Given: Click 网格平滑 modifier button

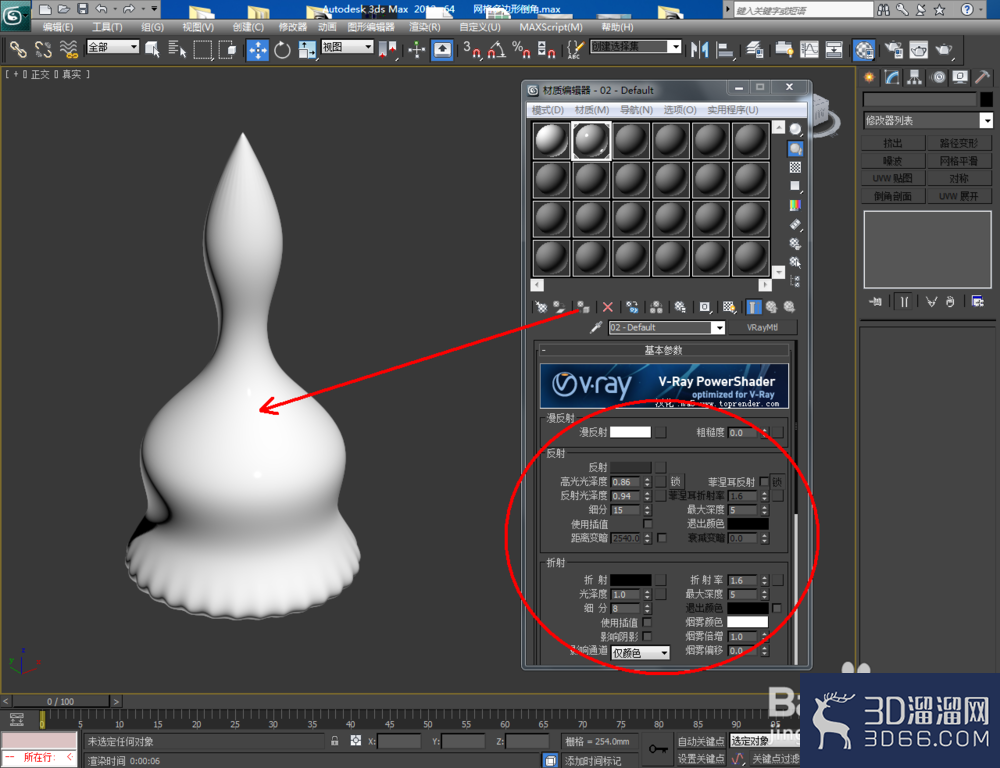Looking at the screenshot, I should coord(959,161).
